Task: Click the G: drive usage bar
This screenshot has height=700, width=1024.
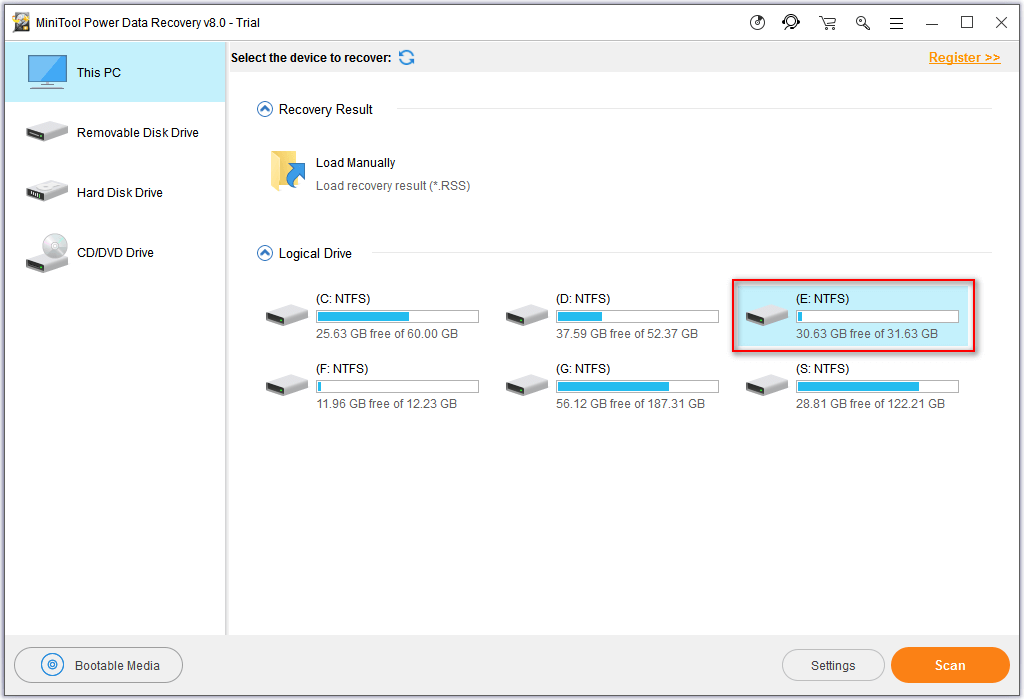Action: [637, 386]
